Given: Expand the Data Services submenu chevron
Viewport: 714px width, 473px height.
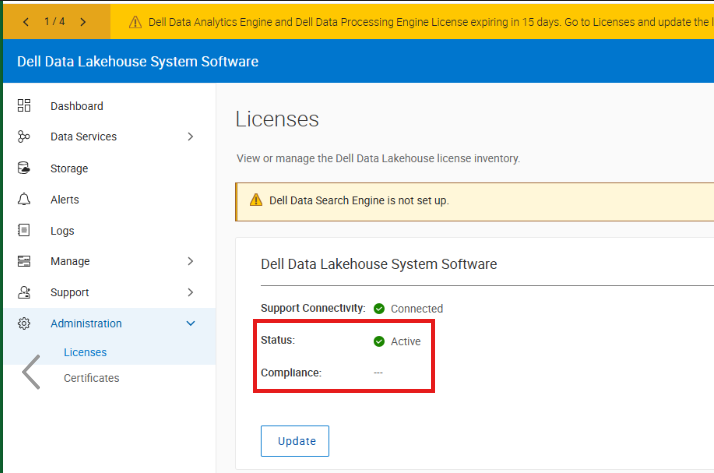Looking at the screenshot, I should (190, 137).
